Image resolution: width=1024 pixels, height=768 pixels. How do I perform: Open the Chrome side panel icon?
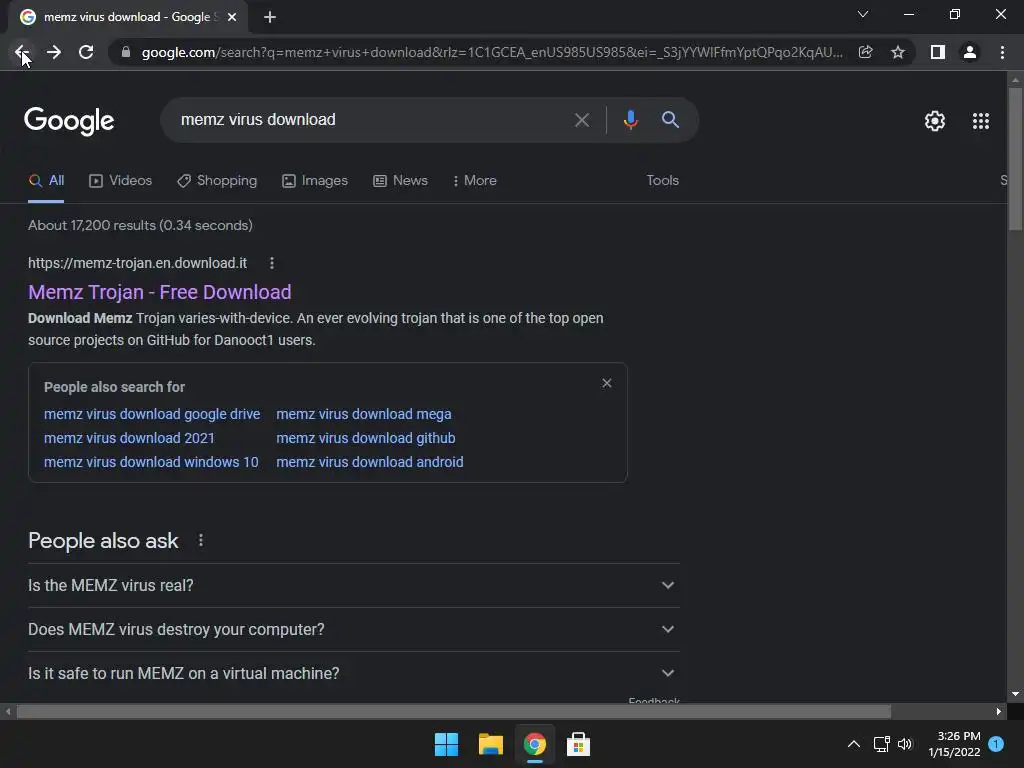[938, 52]
